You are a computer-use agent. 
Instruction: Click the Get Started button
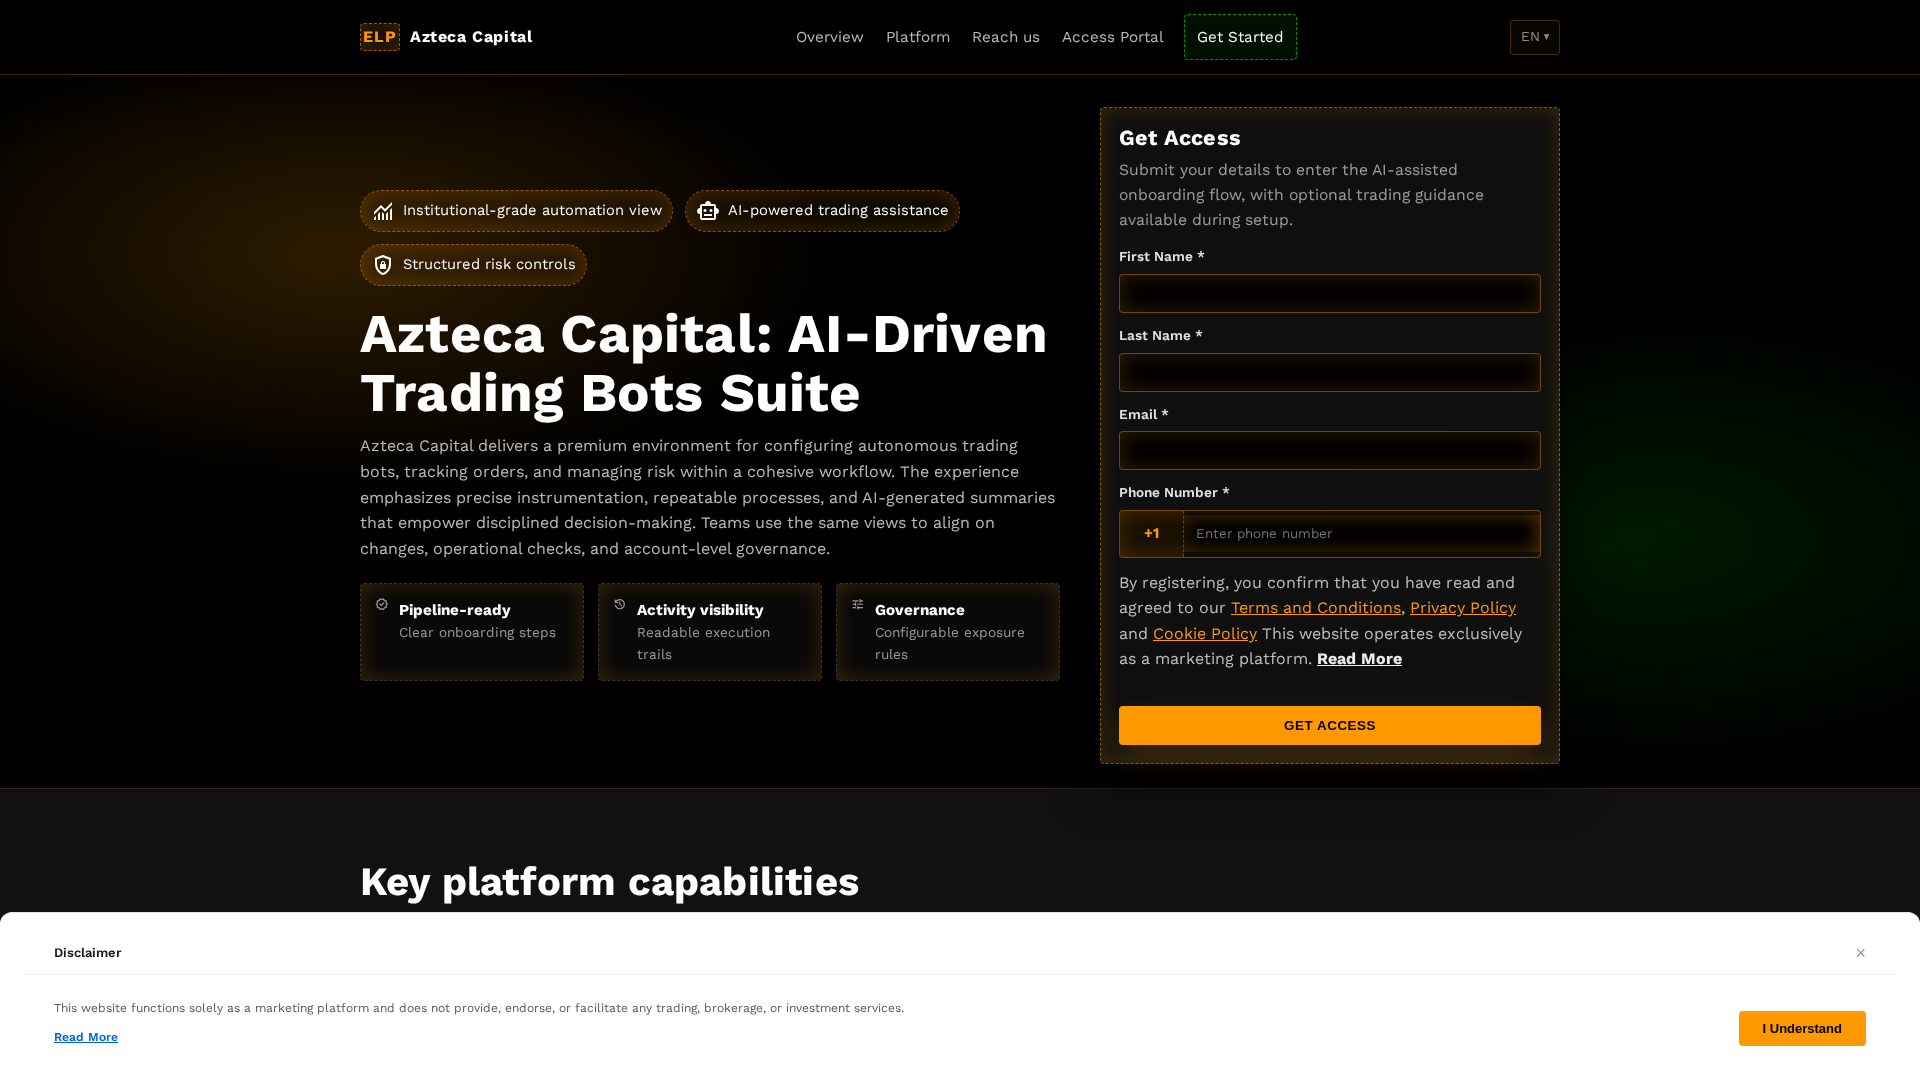pyautogui.click(x=1240, y=37)
